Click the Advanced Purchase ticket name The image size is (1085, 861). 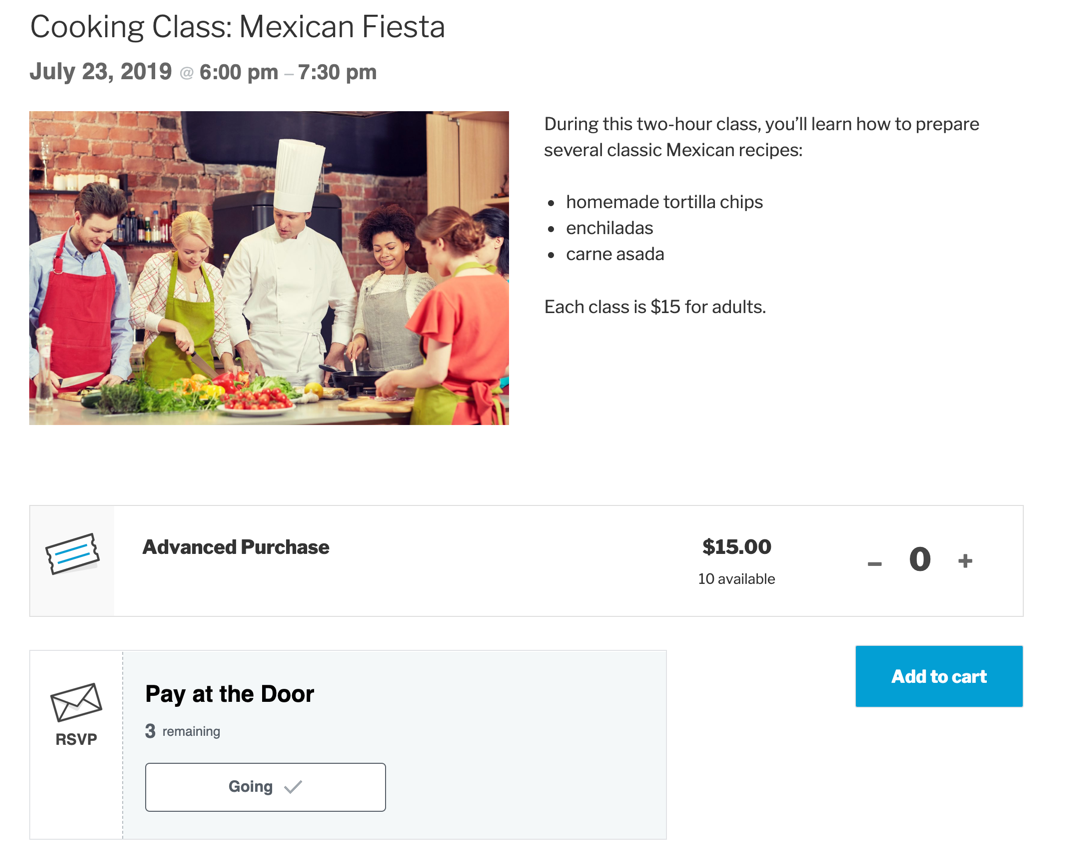pos(236,547)
